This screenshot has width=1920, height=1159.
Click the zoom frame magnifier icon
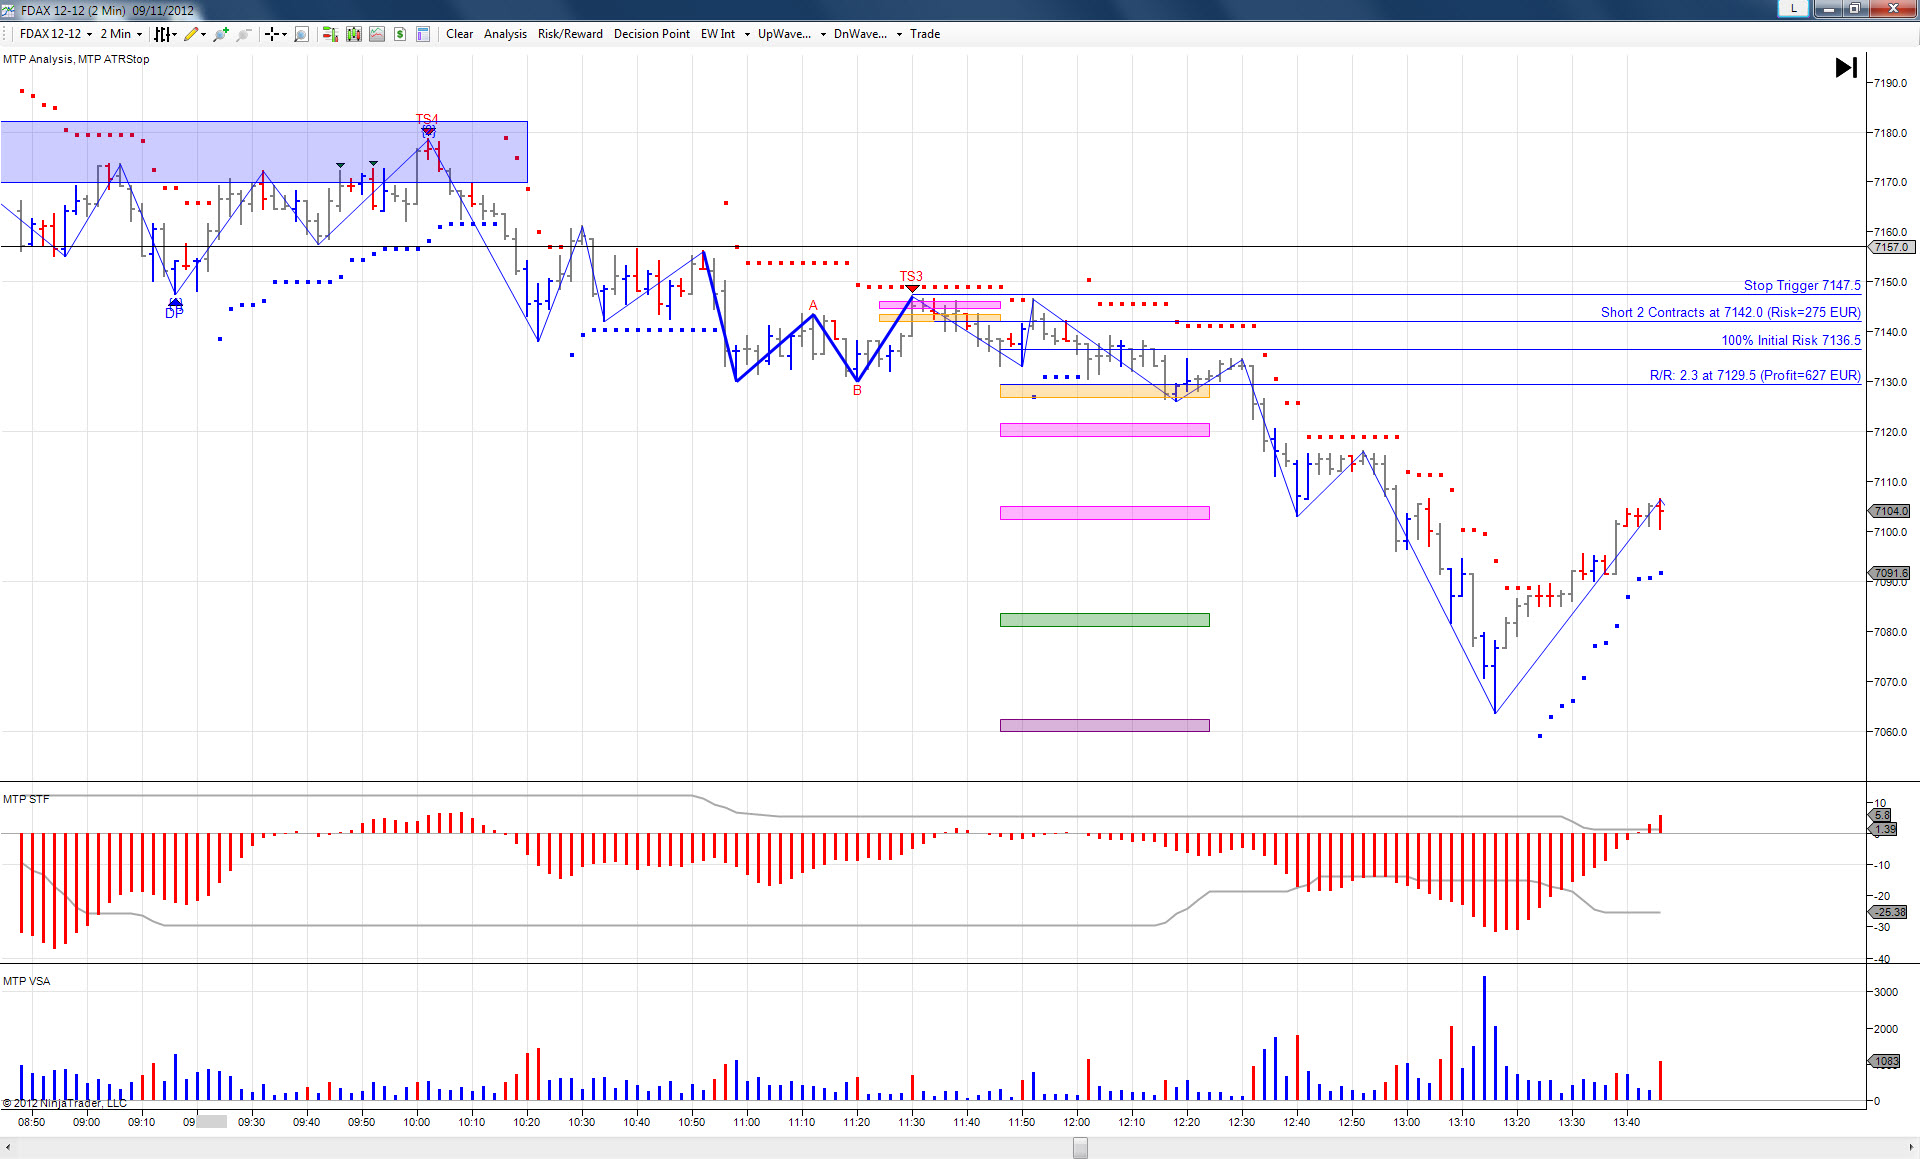pyautogui.click(x=301, y=34)
